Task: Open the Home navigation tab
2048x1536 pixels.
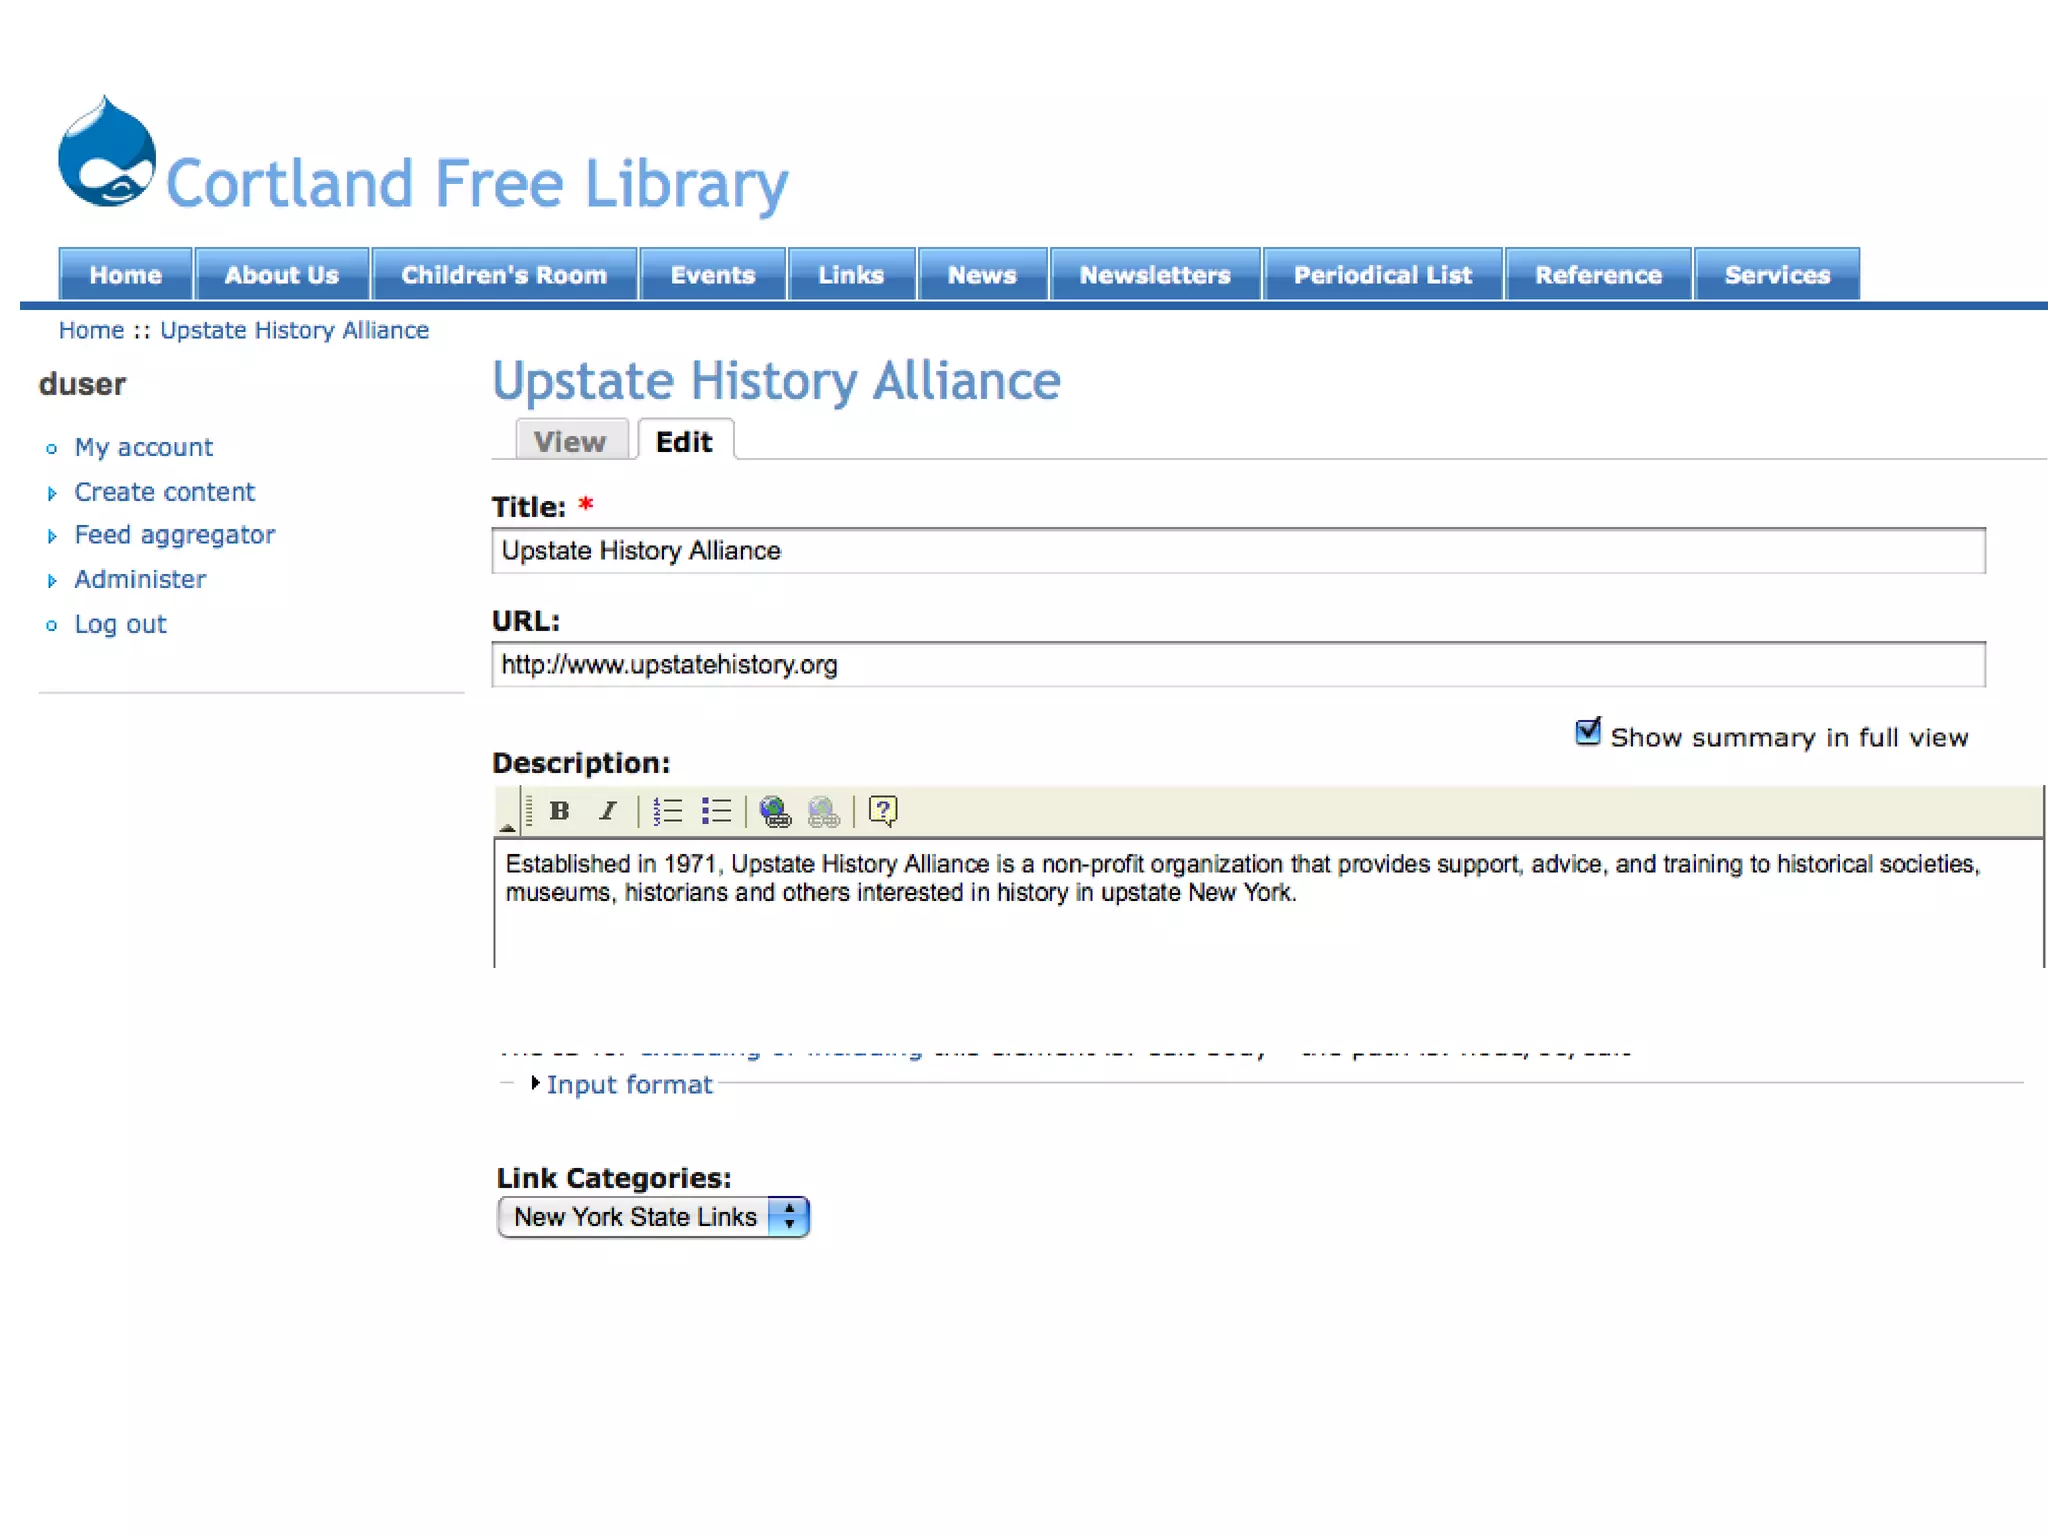Action: [126, 274]
